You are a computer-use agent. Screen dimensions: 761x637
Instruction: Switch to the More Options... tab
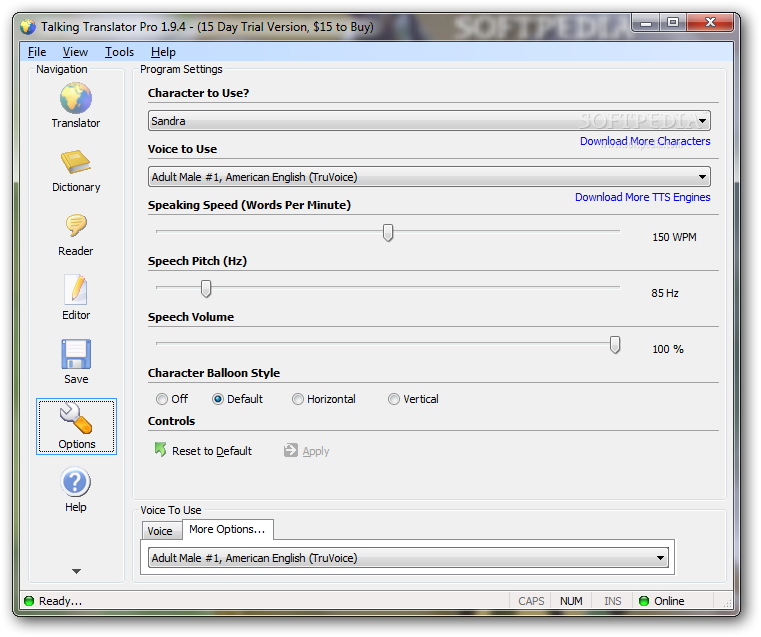228,529
